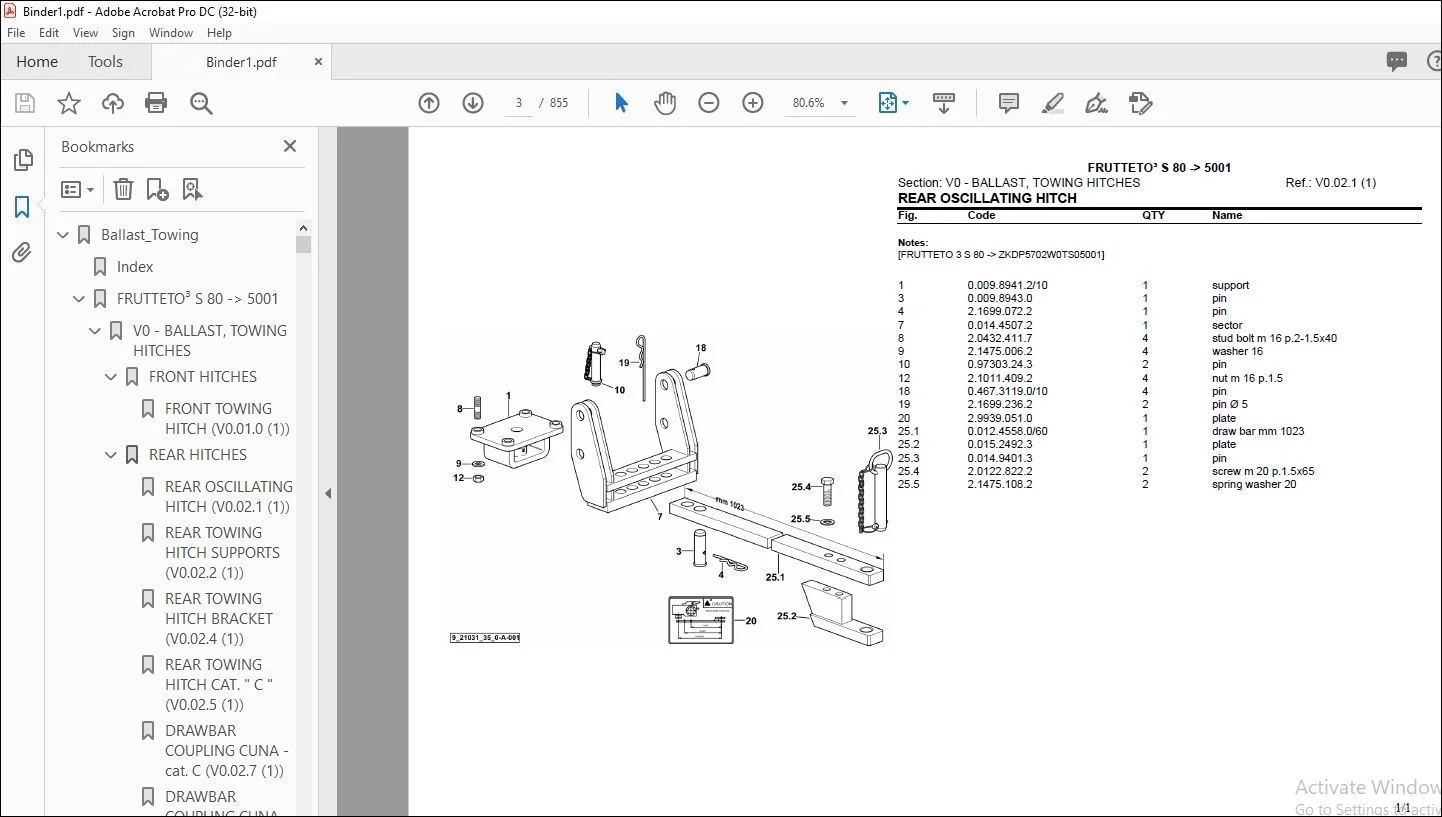This screenshot has width=1442, height=817.
Task: Jump to REAR TOWING HITCH BRACKET bookmark
Action: click(219, 618)
